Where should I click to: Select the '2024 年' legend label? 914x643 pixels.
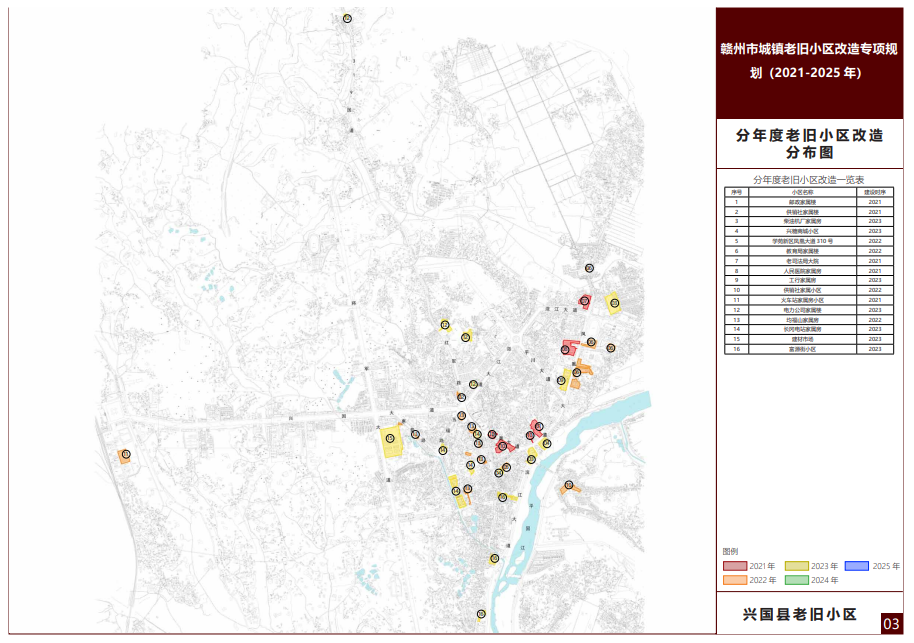point(824,580)
